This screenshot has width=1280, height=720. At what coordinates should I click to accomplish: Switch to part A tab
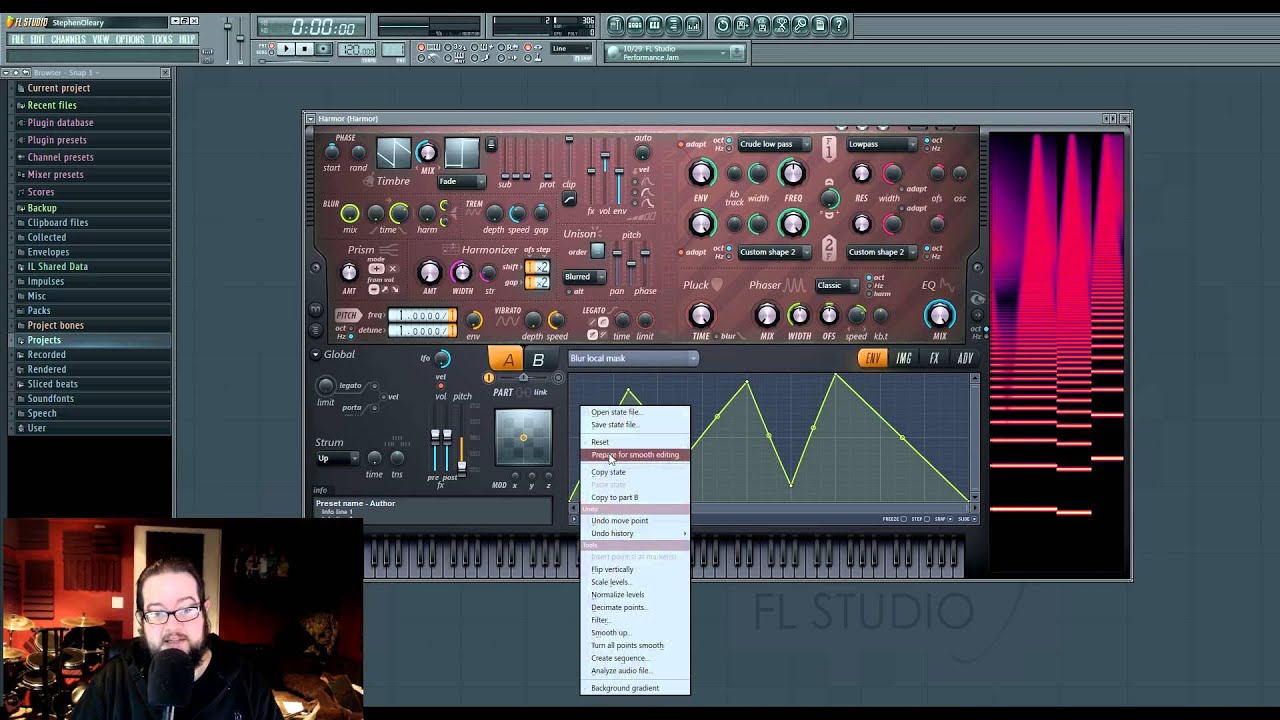tap(508, 360)
